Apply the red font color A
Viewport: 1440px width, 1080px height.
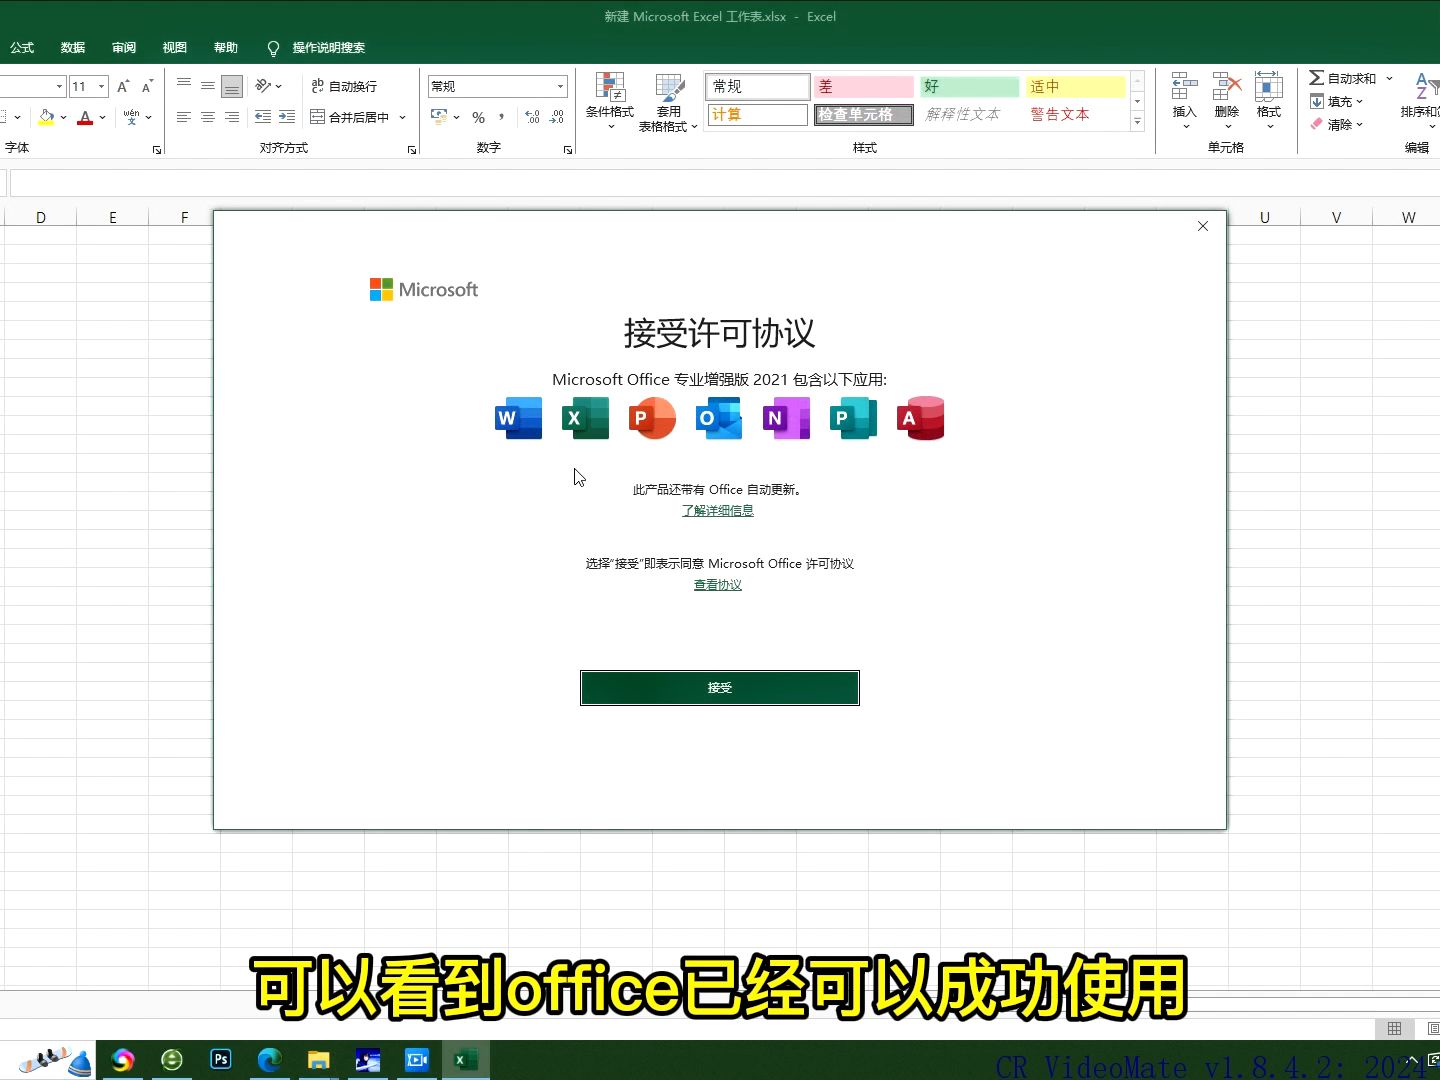(85, 117)
